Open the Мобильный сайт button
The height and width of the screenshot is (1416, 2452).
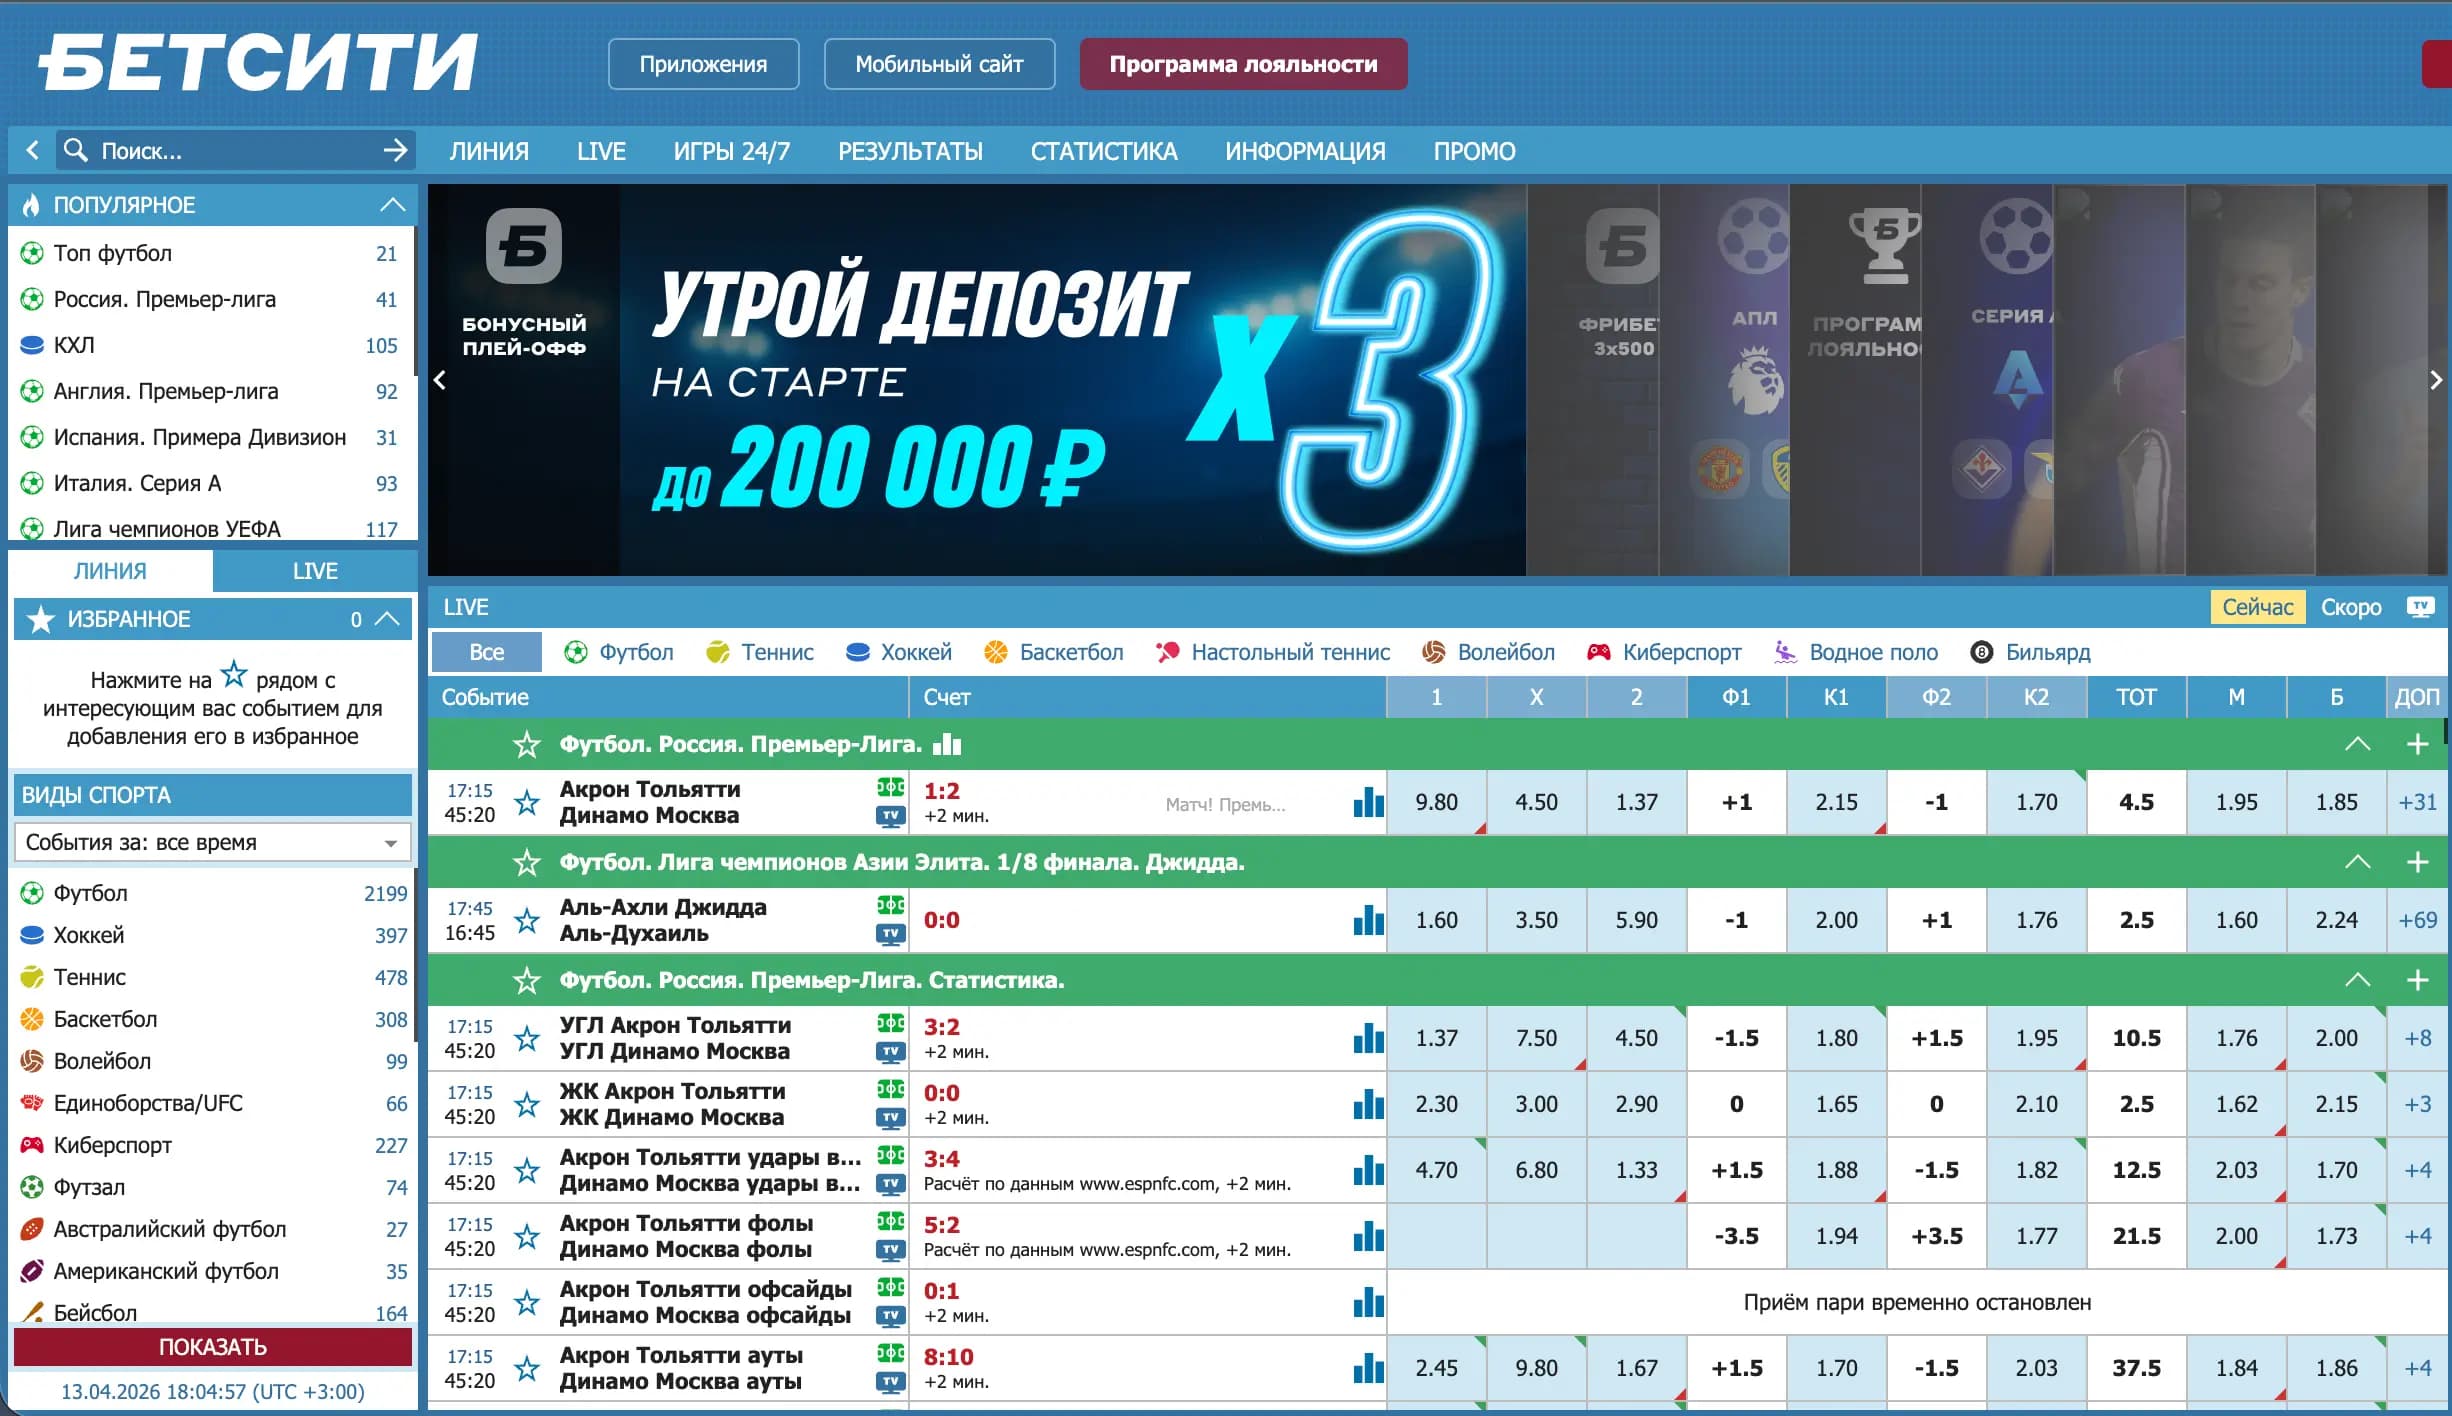point(939,64)
